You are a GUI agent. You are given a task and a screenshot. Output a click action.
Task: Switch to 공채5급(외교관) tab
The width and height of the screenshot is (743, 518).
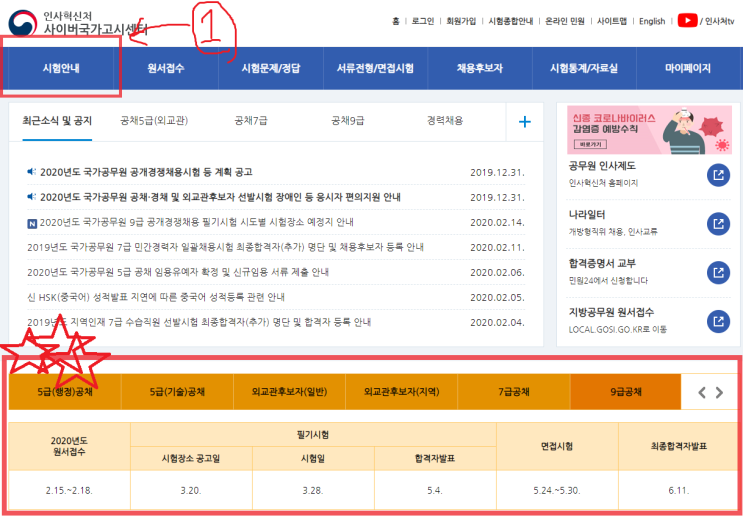coord(154,121)
